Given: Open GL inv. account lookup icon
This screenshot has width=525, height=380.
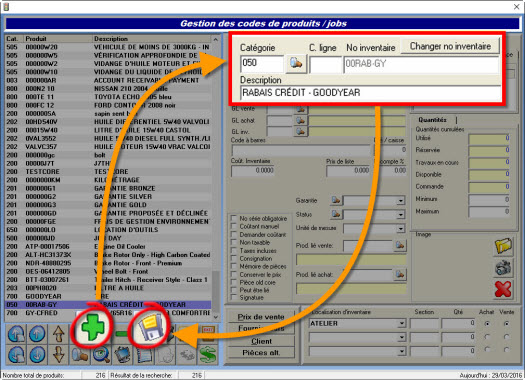Looking at the screenshot, I should point(301,132).
